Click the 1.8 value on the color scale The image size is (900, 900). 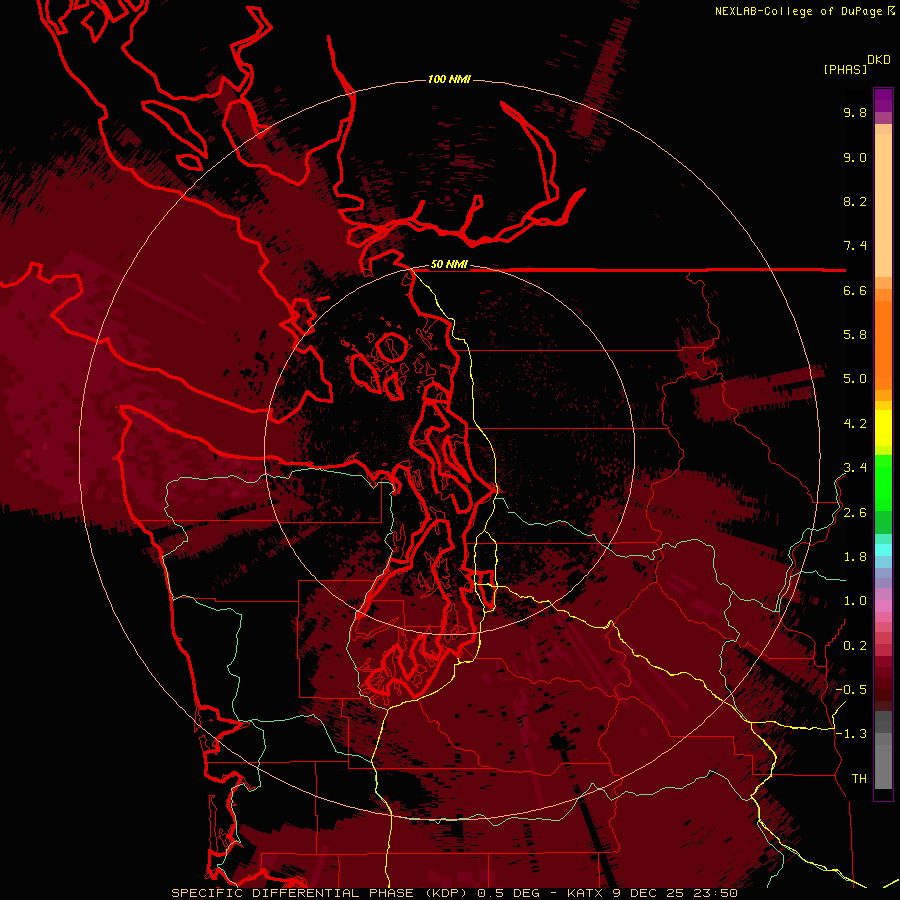coord(855,557)
